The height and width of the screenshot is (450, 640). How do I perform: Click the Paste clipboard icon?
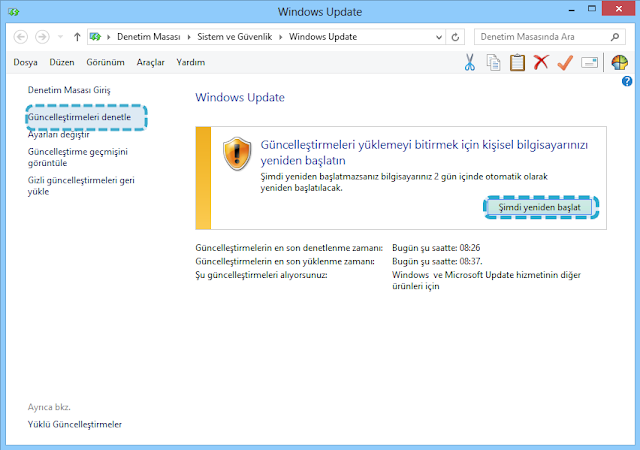pos(517,62)
